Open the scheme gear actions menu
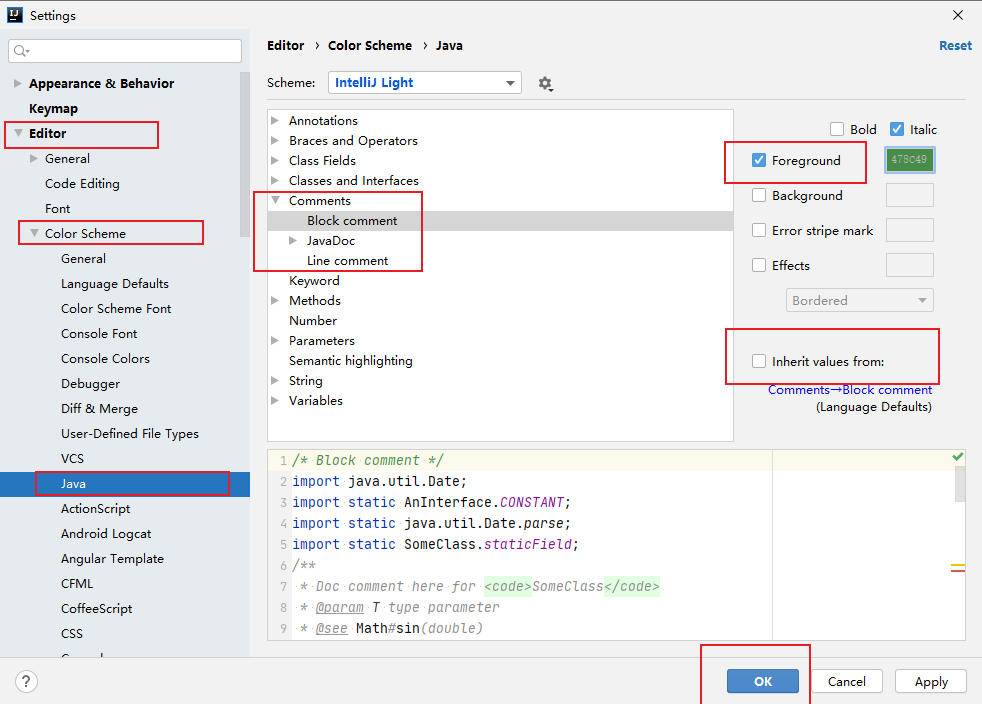This screenshot has height=704, width=982. coord(545,83)
